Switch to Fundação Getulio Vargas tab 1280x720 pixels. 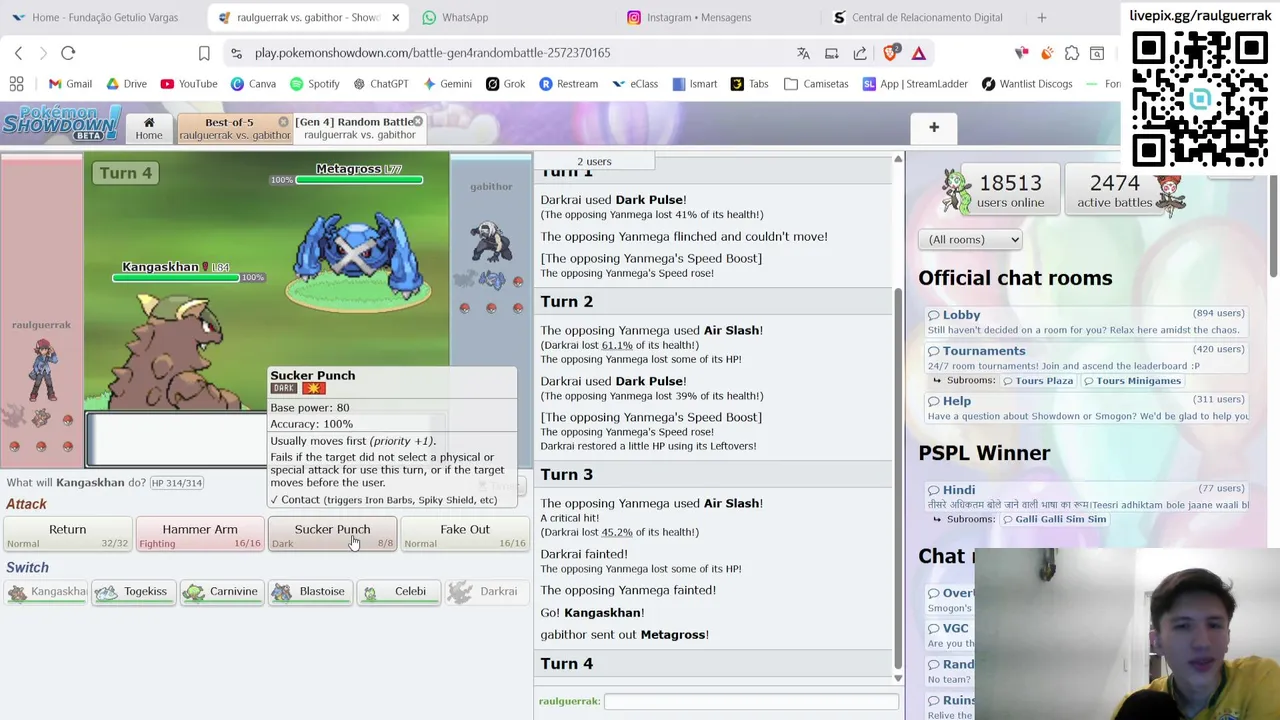click(x=101, y=17)
